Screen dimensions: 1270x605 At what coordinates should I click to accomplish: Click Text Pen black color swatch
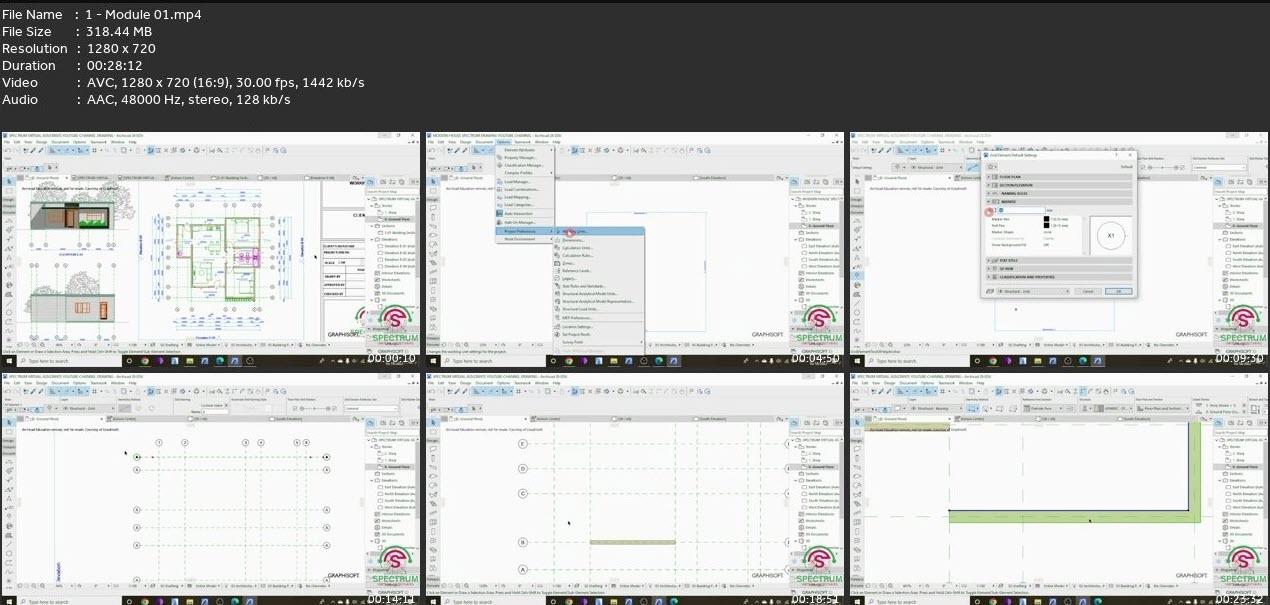click(x=1046, y=226)
